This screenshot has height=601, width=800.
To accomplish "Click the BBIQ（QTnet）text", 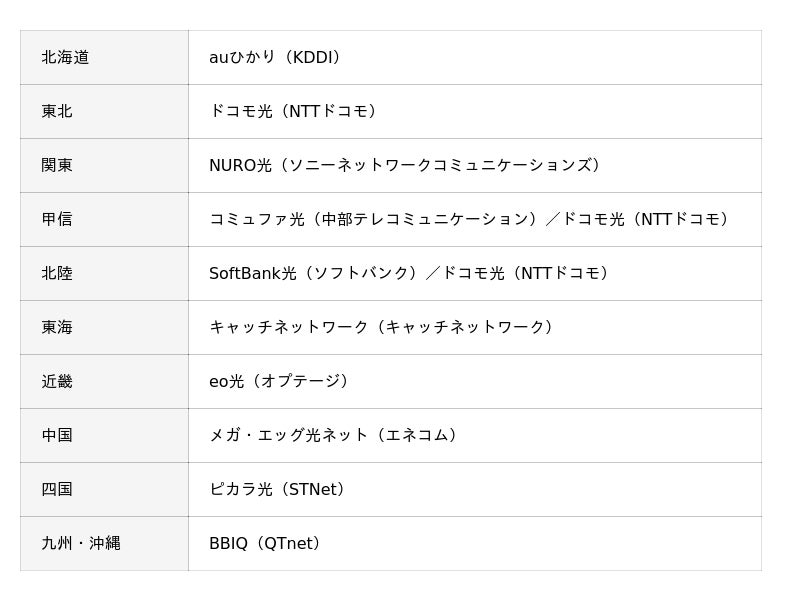I will (265, 544).
